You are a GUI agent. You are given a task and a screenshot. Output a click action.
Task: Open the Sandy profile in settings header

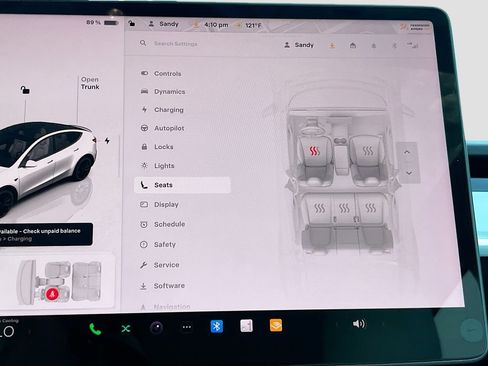pos(299,45)
